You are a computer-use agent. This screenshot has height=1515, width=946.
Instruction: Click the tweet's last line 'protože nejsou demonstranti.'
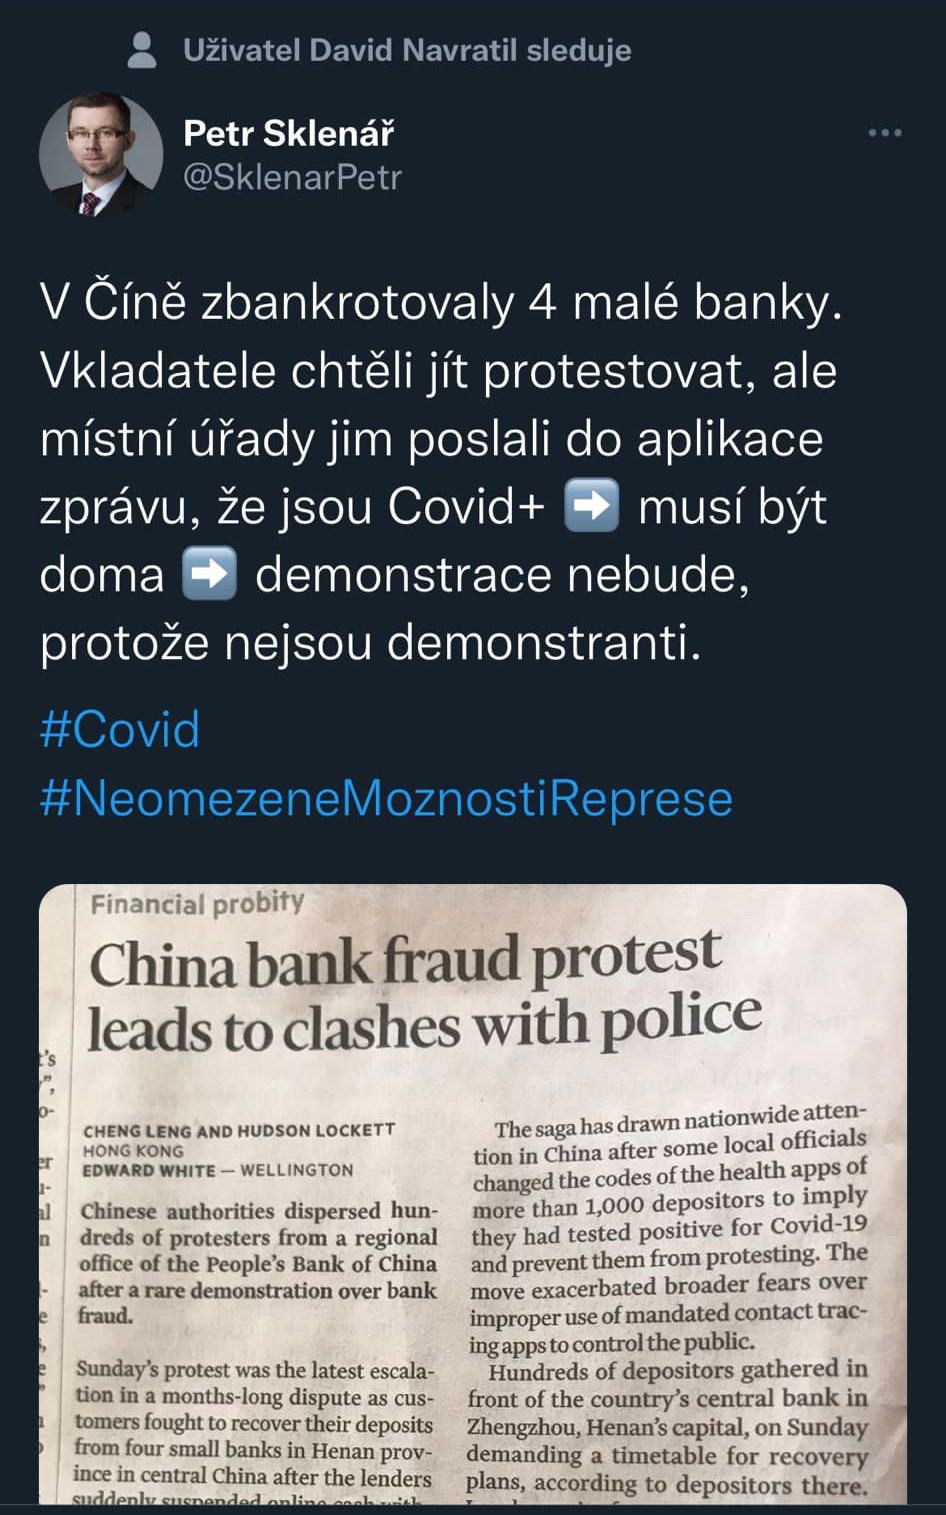pyautogui.click(x=371, y=642)
